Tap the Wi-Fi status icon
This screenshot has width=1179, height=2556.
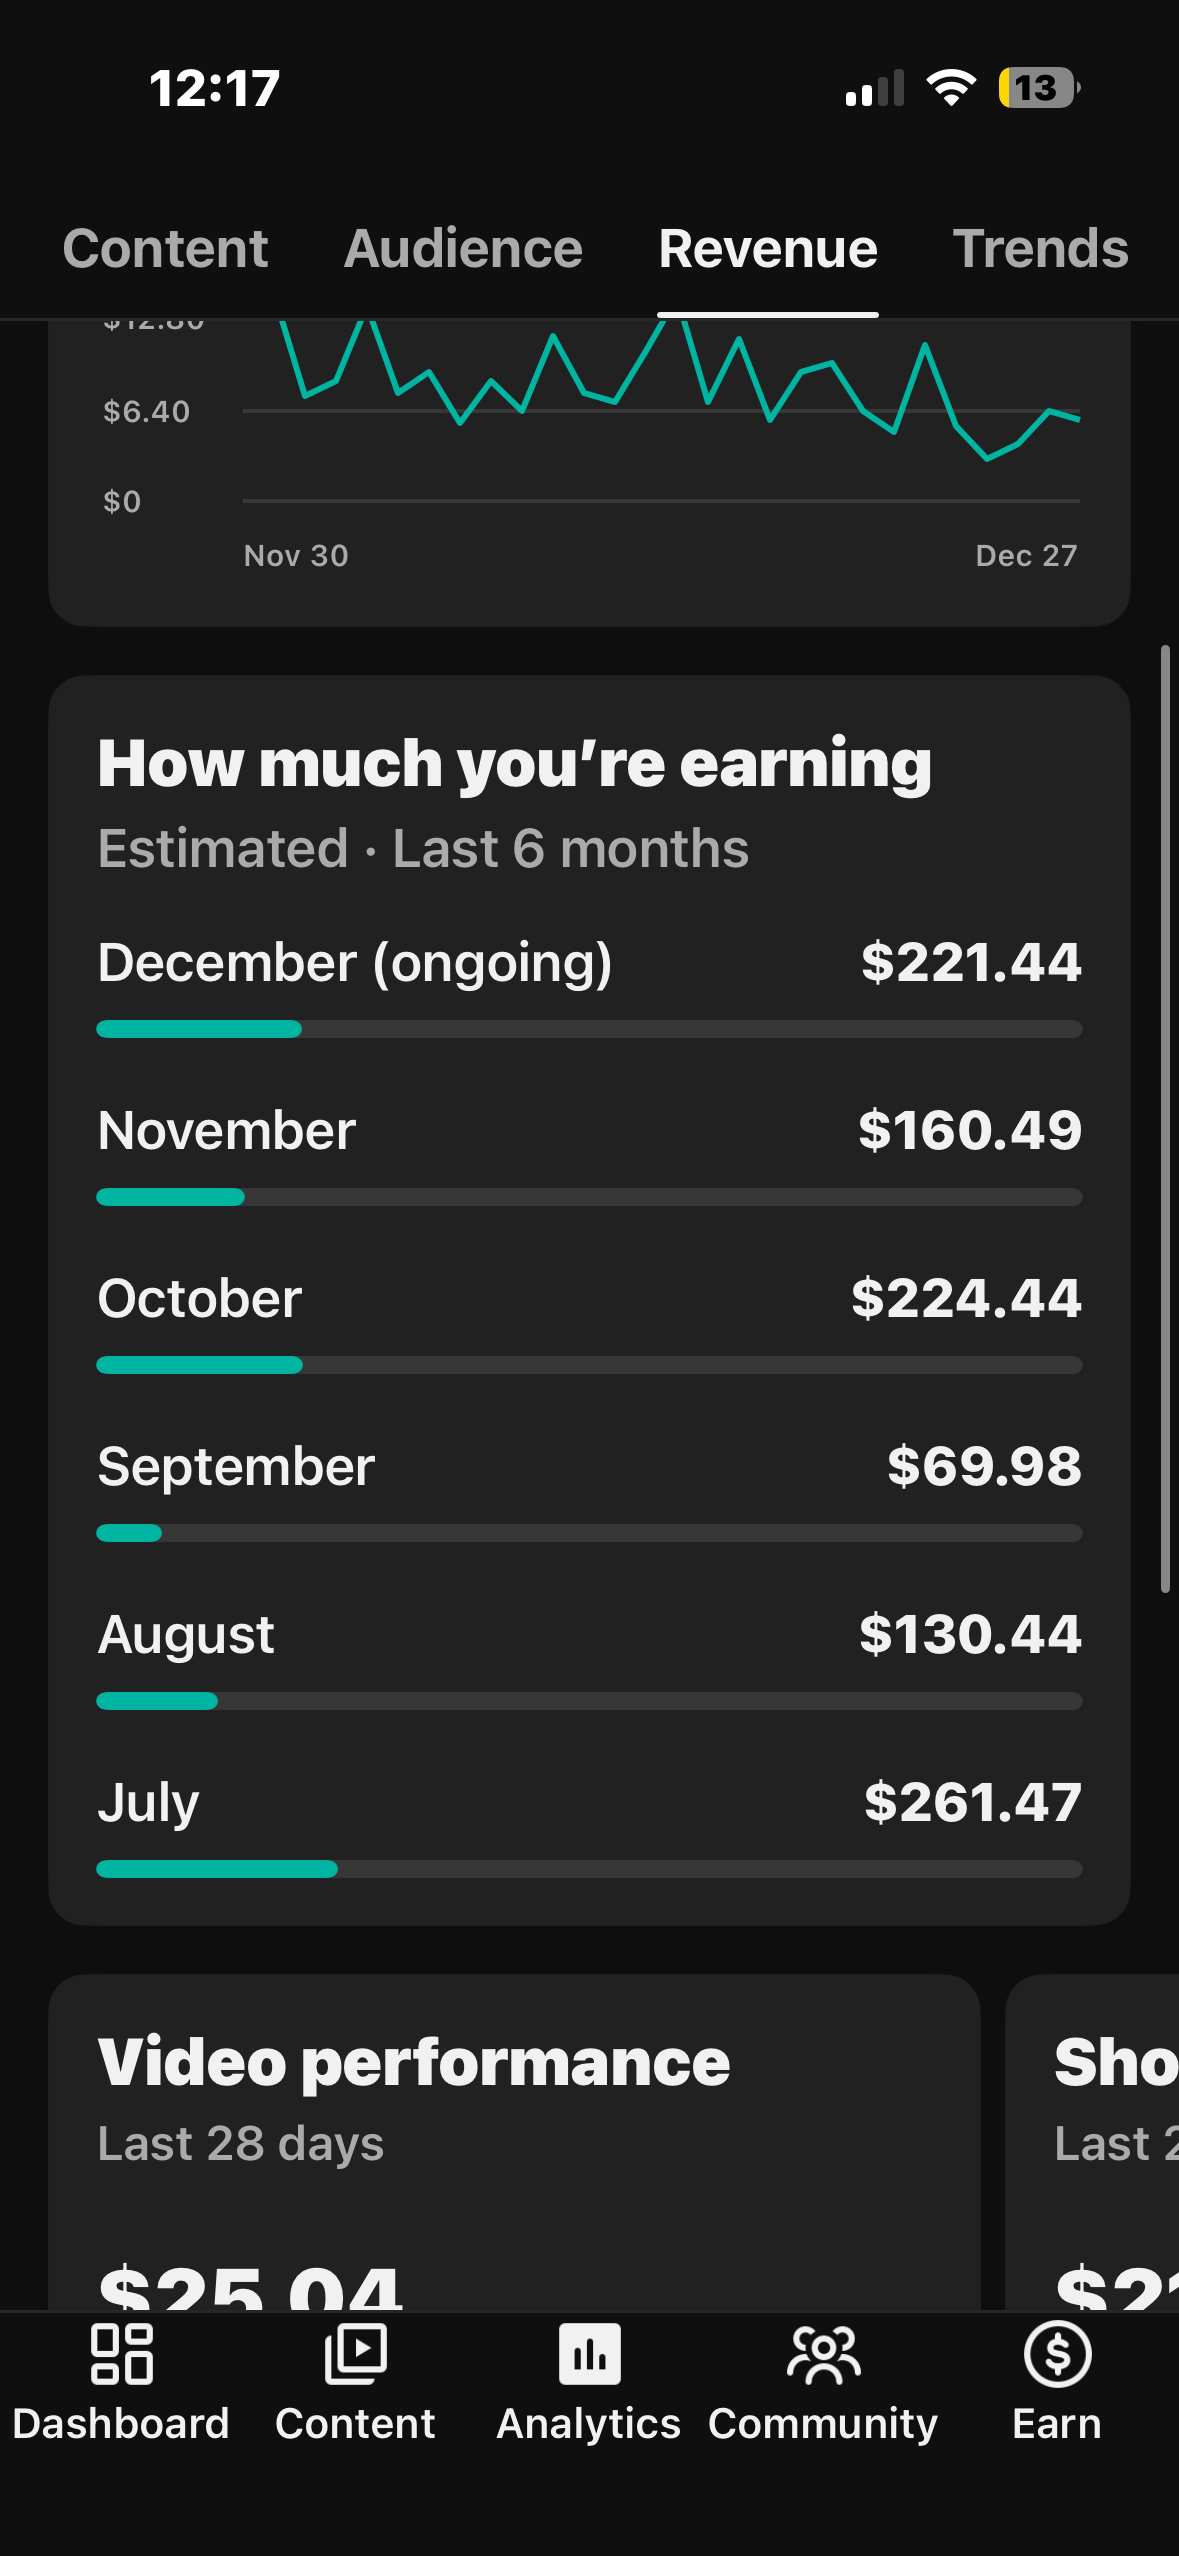[x=951, y=88]
